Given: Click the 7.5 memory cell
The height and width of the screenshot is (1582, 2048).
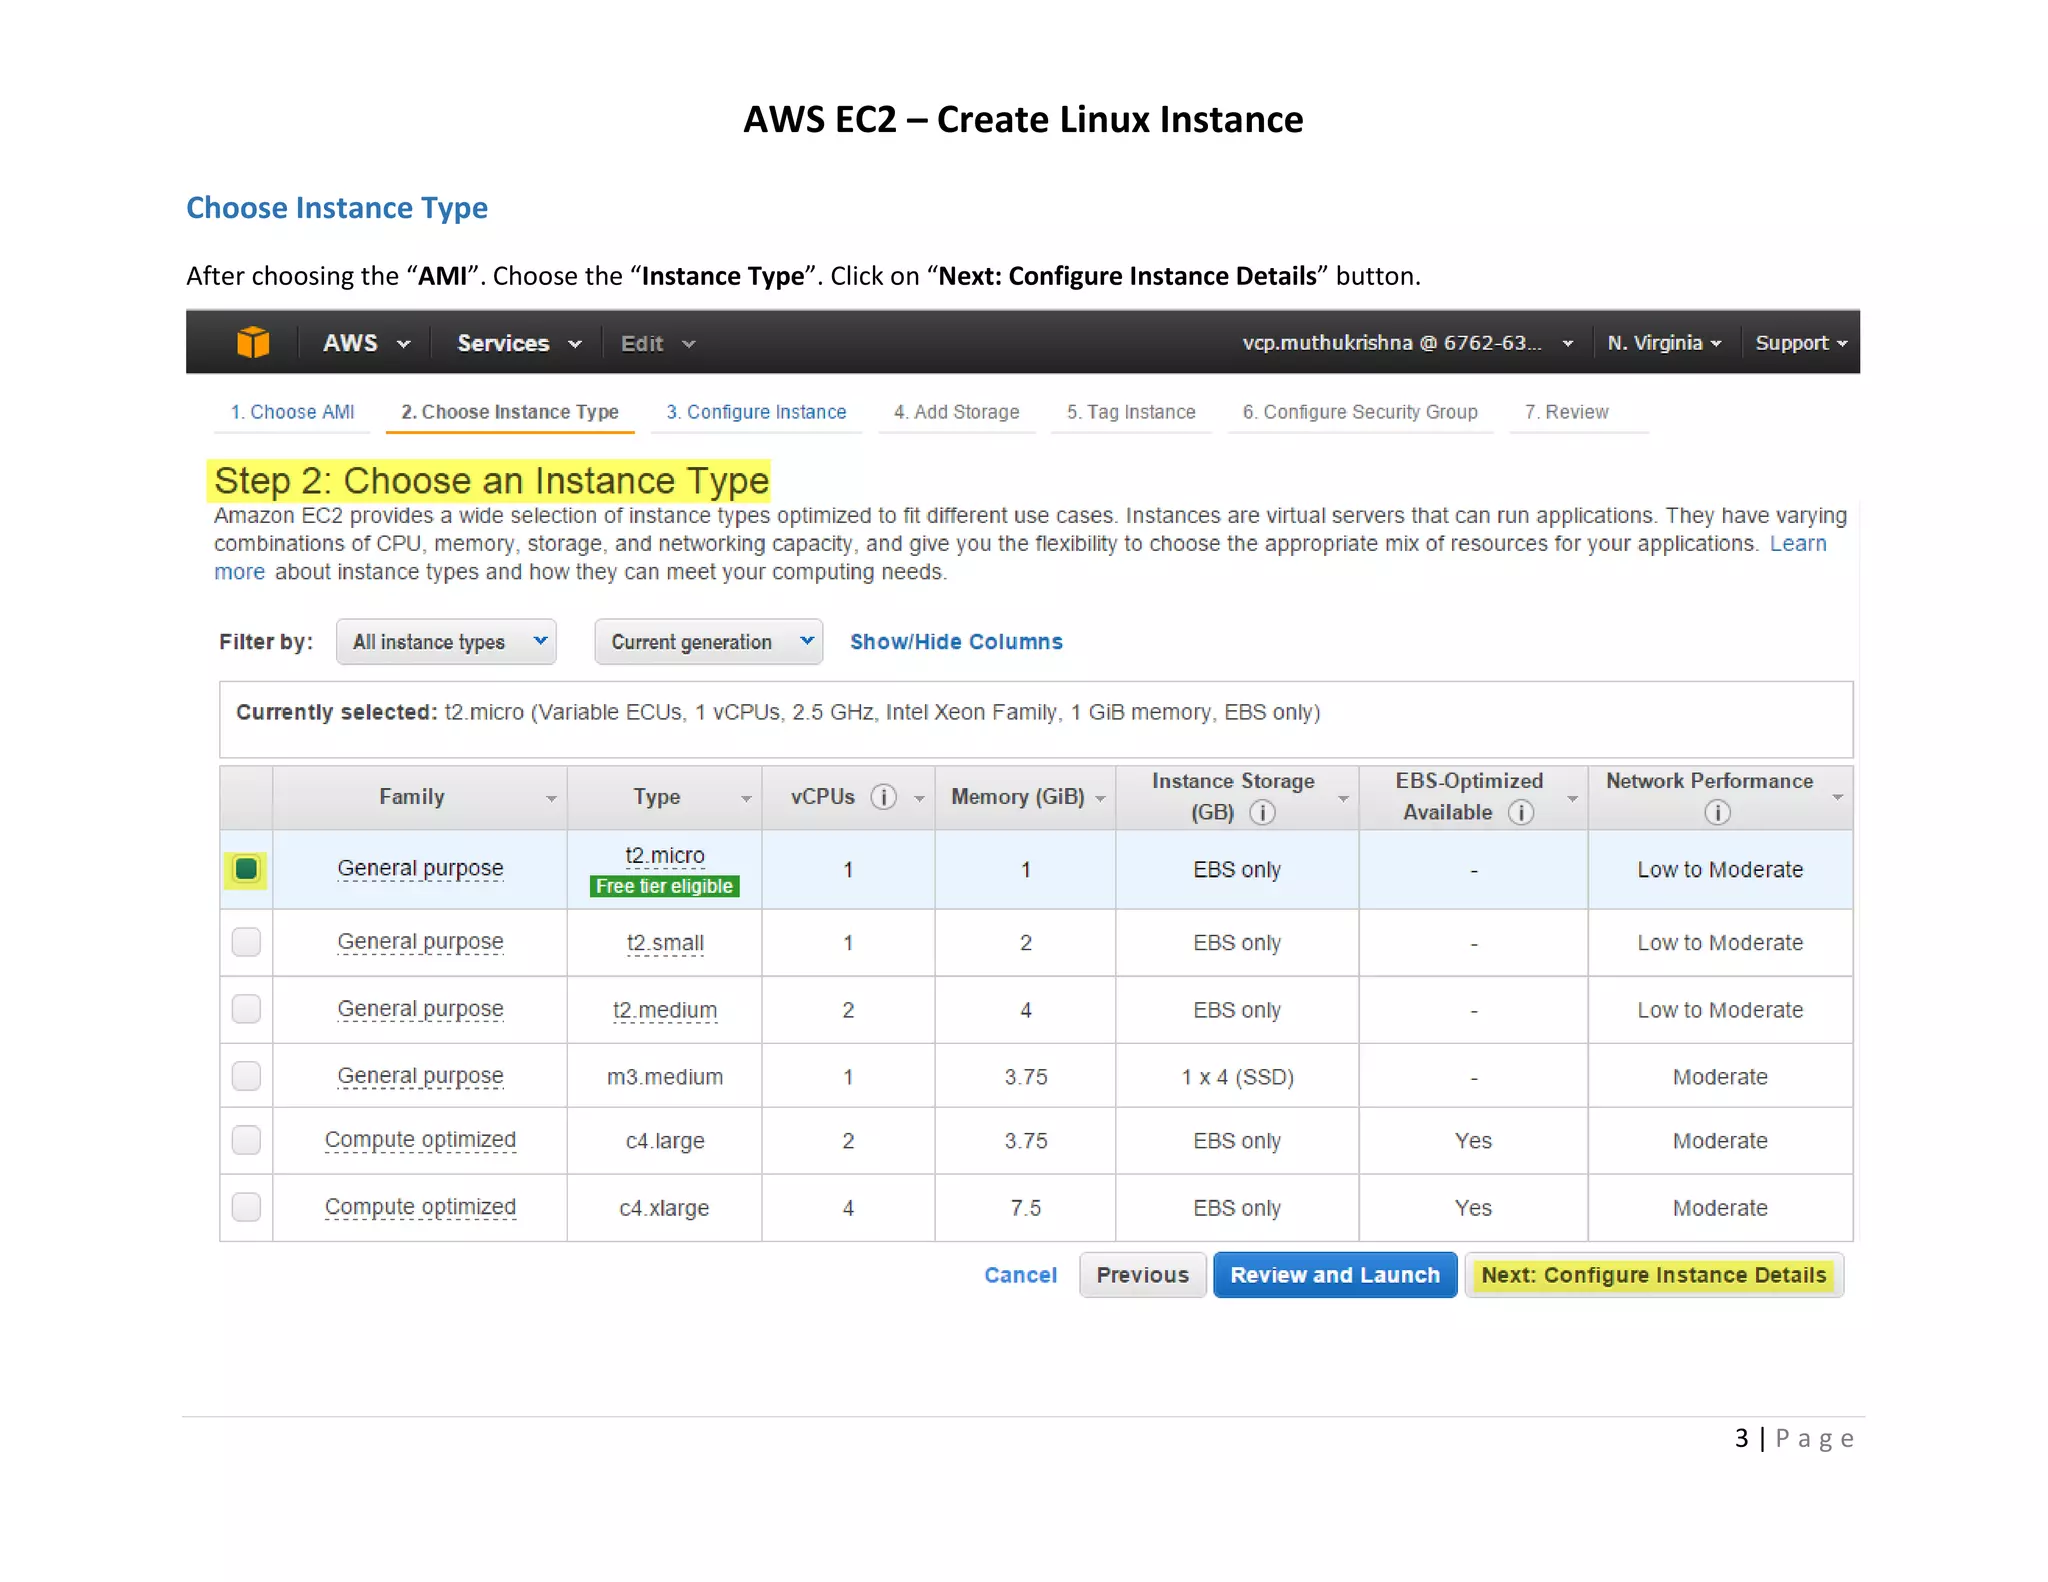Looking at the screenshot, I should coord(1026,1208).
